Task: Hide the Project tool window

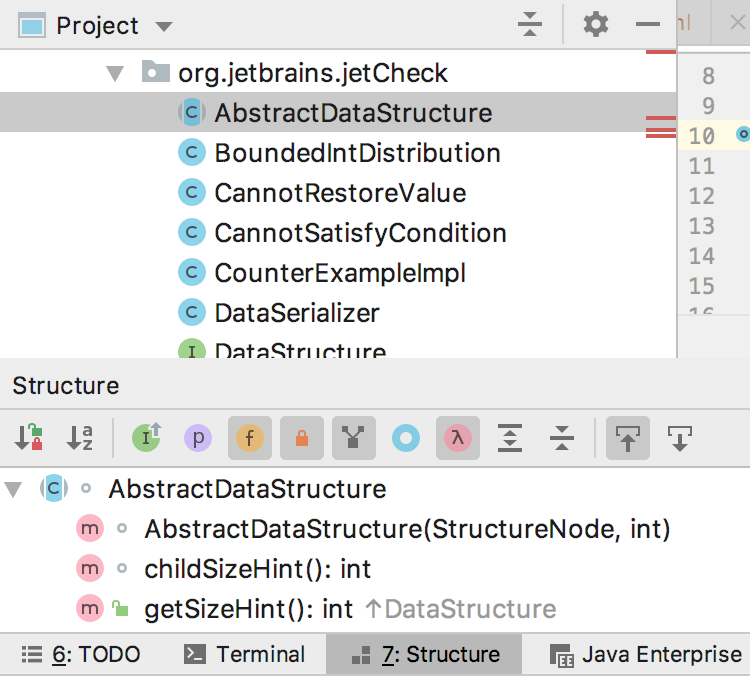Action: pos(648,25)
